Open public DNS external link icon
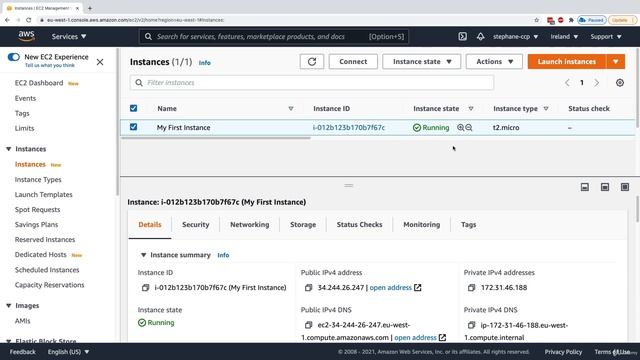 point(442,338)
